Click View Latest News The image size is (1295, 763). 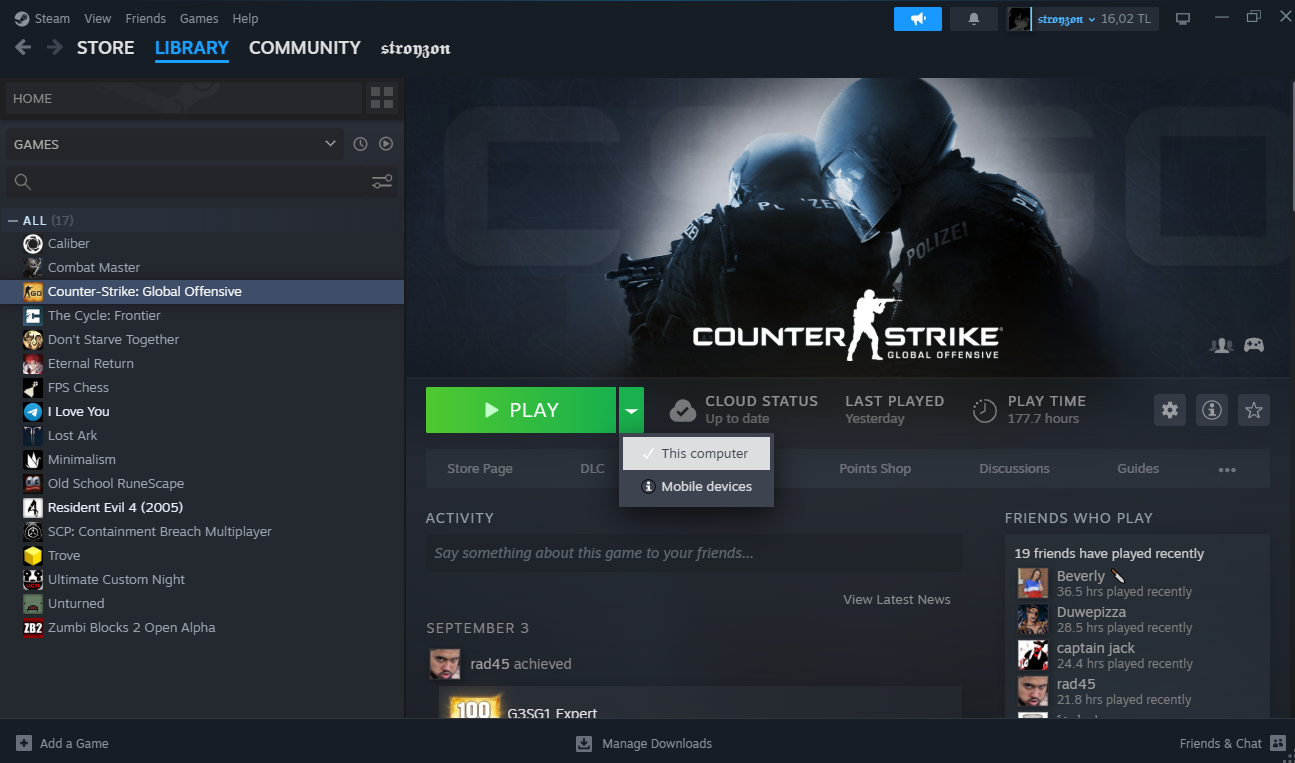897,599
